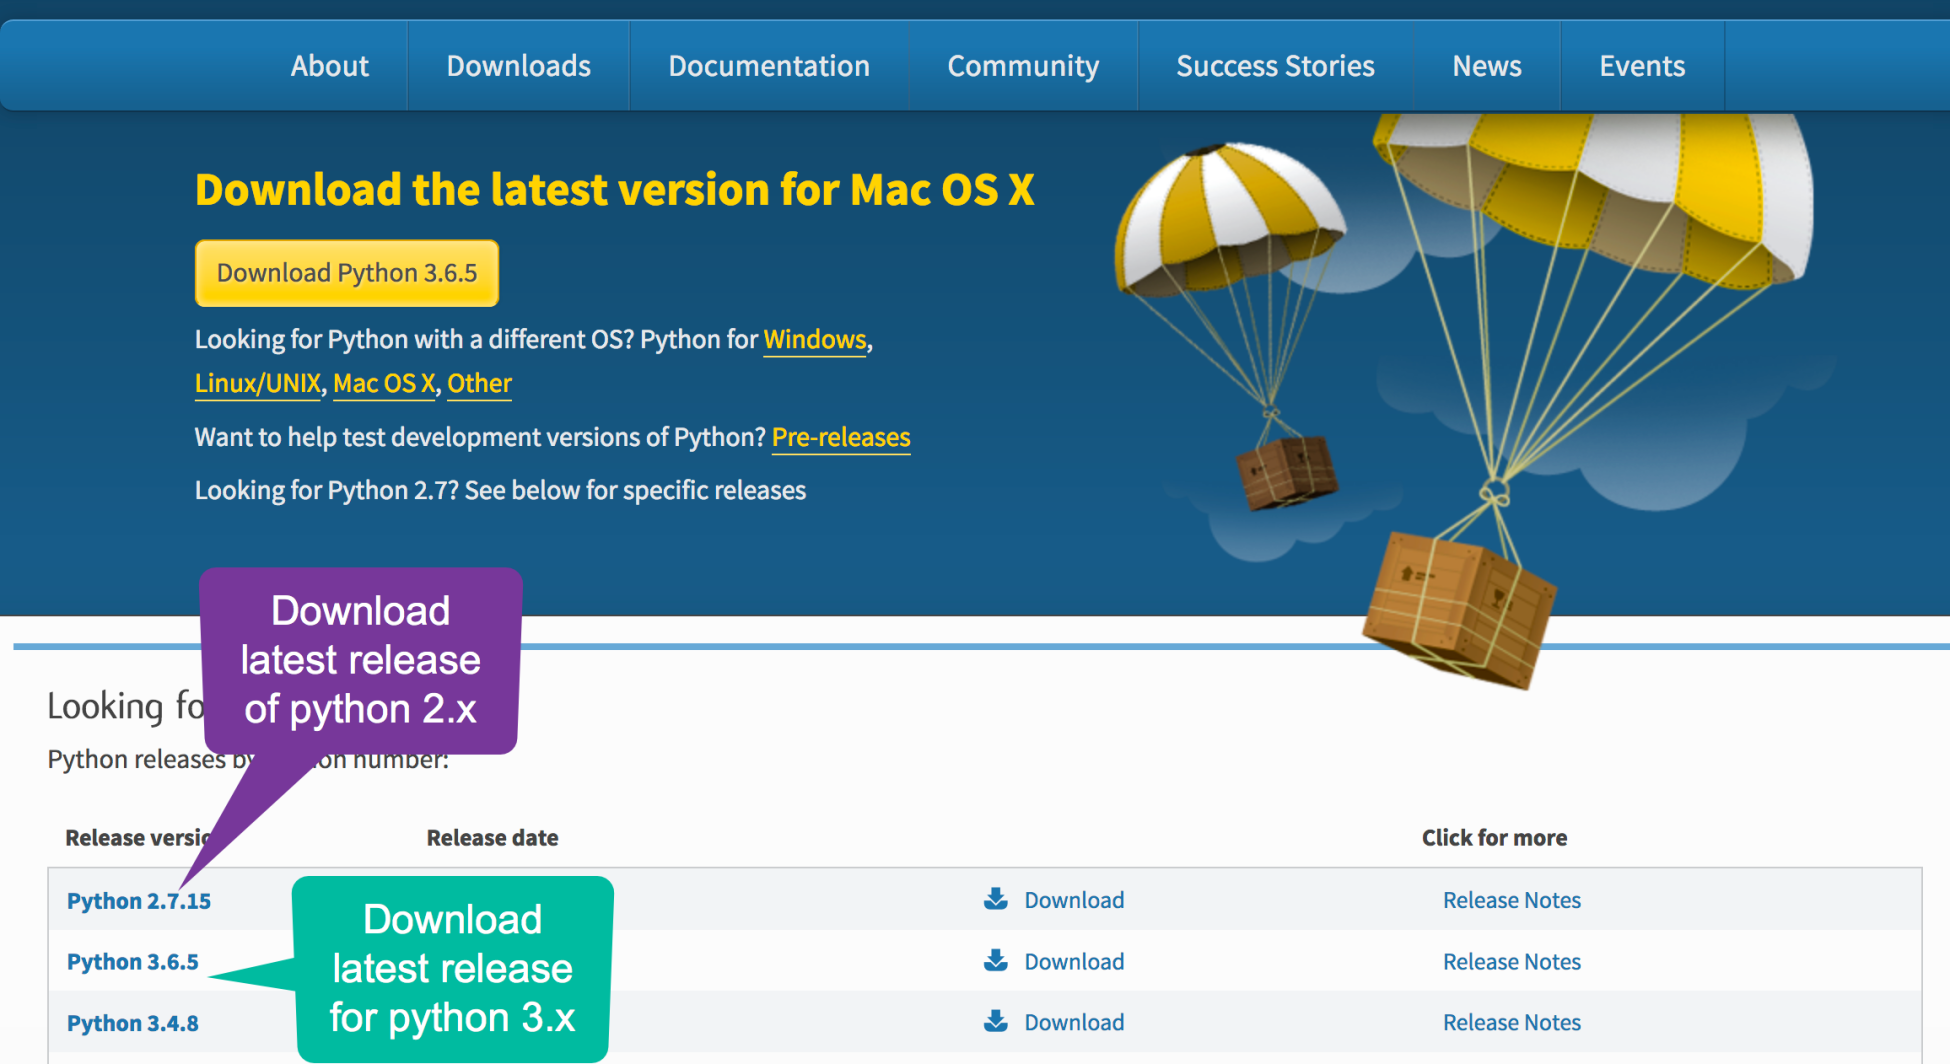Screen dimensions: 1950x1064
Task: Click the Download Python 3.6.5 button
Action: coord(347,273)
